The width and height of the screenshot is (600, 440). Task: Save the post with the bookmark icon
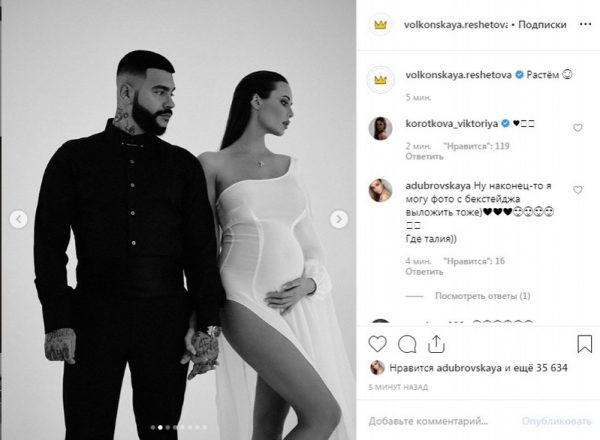click(584, 344)
